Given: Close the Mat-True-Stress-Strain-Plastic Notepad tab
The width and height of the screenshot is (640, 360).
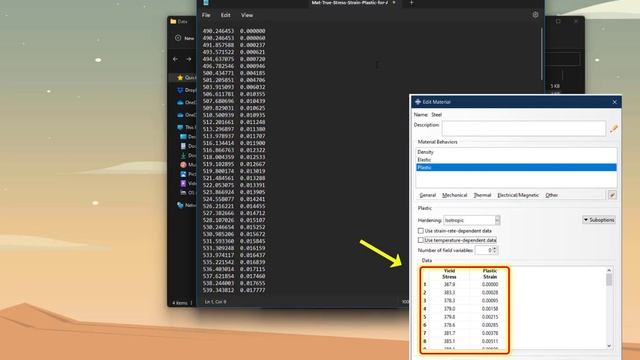Looking at the screenshot, I should click(394, 2).
